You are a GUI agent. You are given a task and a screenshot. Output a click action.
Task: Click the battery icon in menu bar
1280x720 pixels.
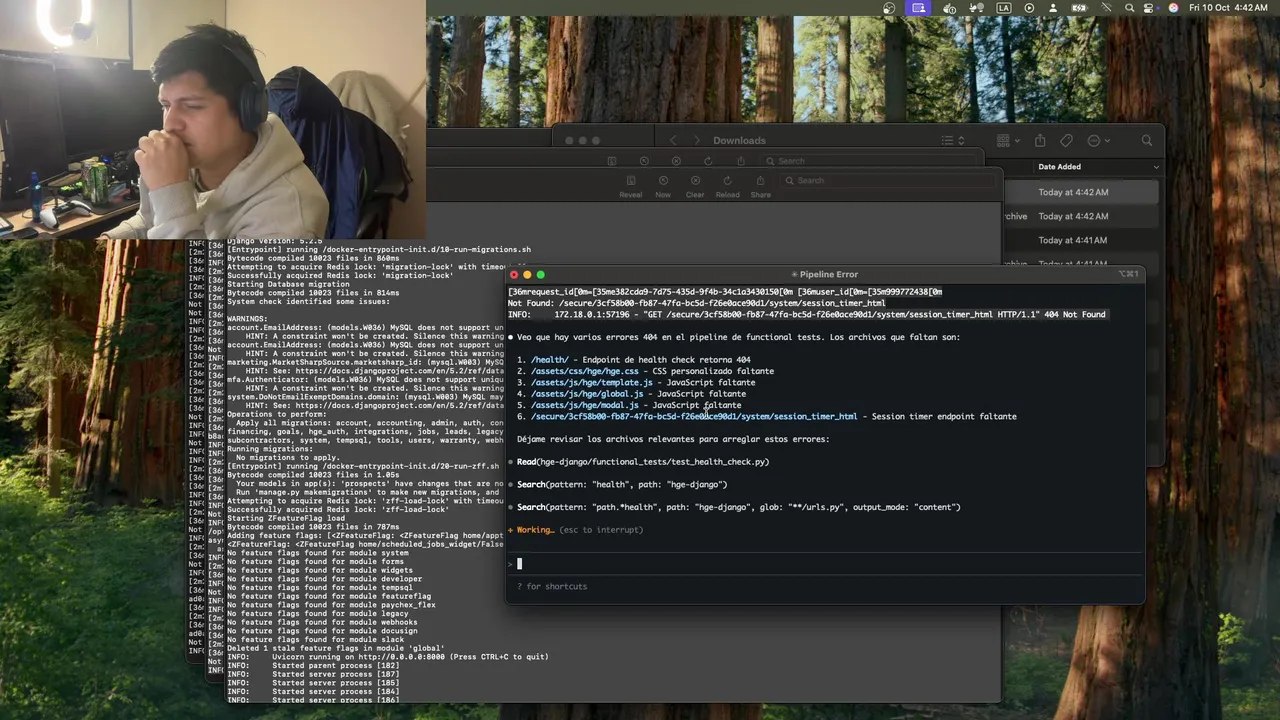[x=1079, y=8]
